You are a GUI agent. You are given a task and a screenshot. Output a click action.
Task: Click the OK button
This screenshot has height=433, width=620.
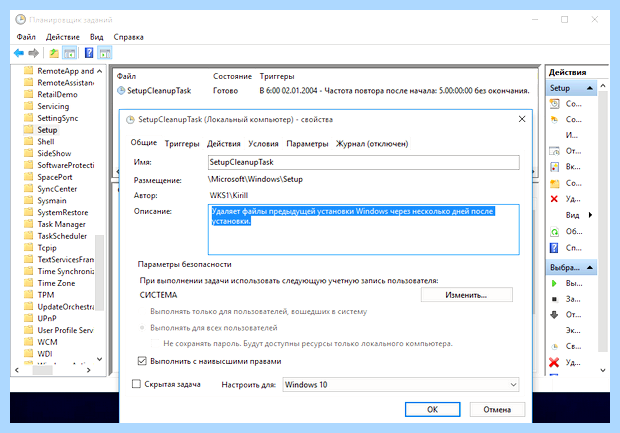point(433,409)
